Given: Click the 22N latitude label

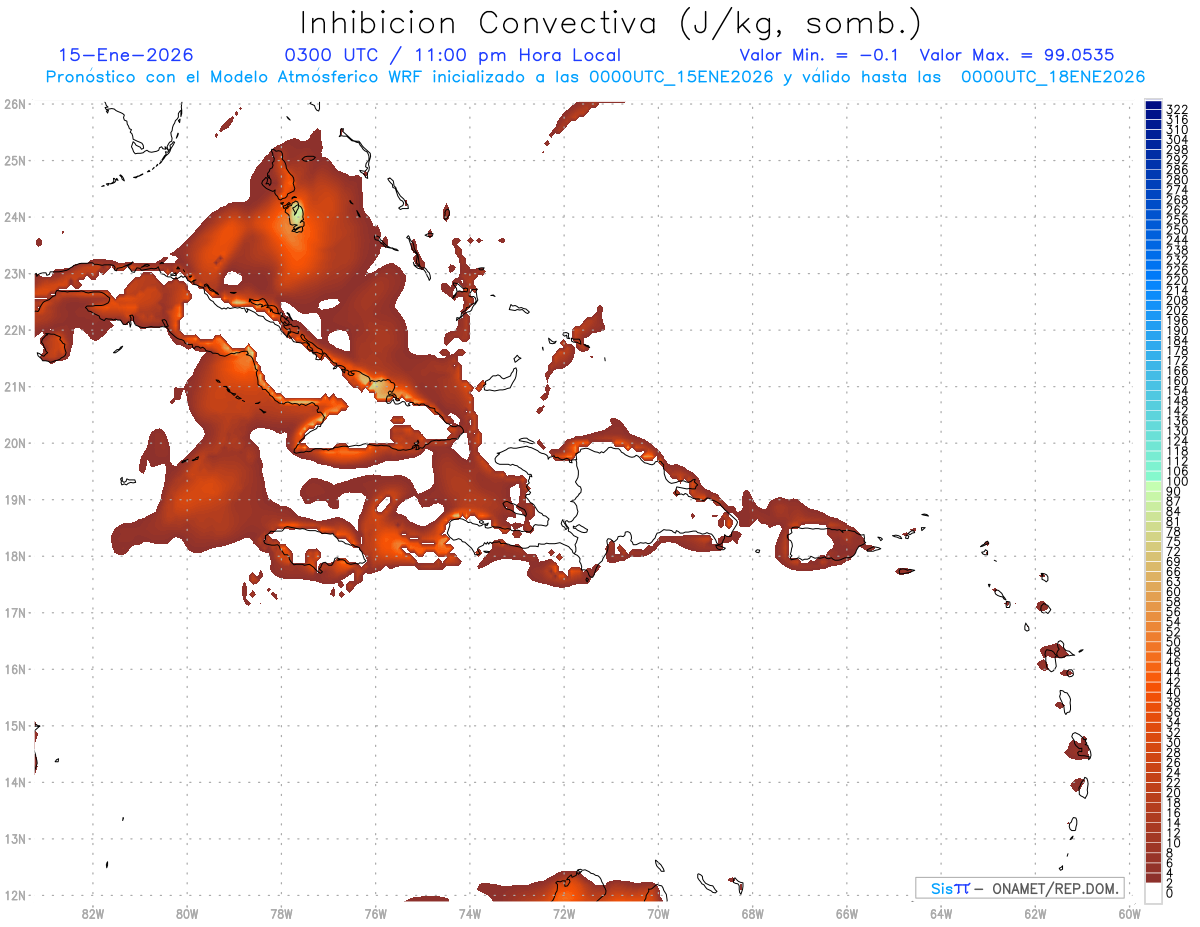Looking at the screenshot, I should point(14,330).
